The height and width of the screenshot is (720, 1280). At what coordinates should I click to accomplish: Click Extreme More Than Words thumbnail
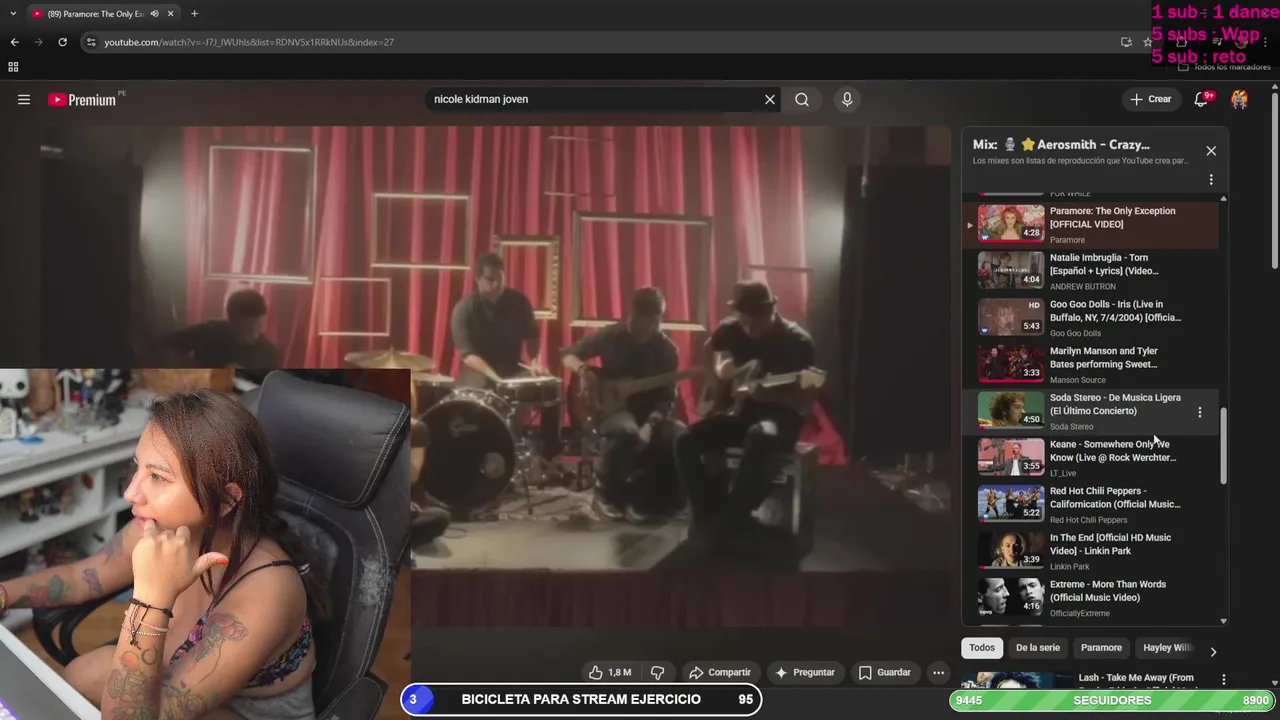point(1011,597)
